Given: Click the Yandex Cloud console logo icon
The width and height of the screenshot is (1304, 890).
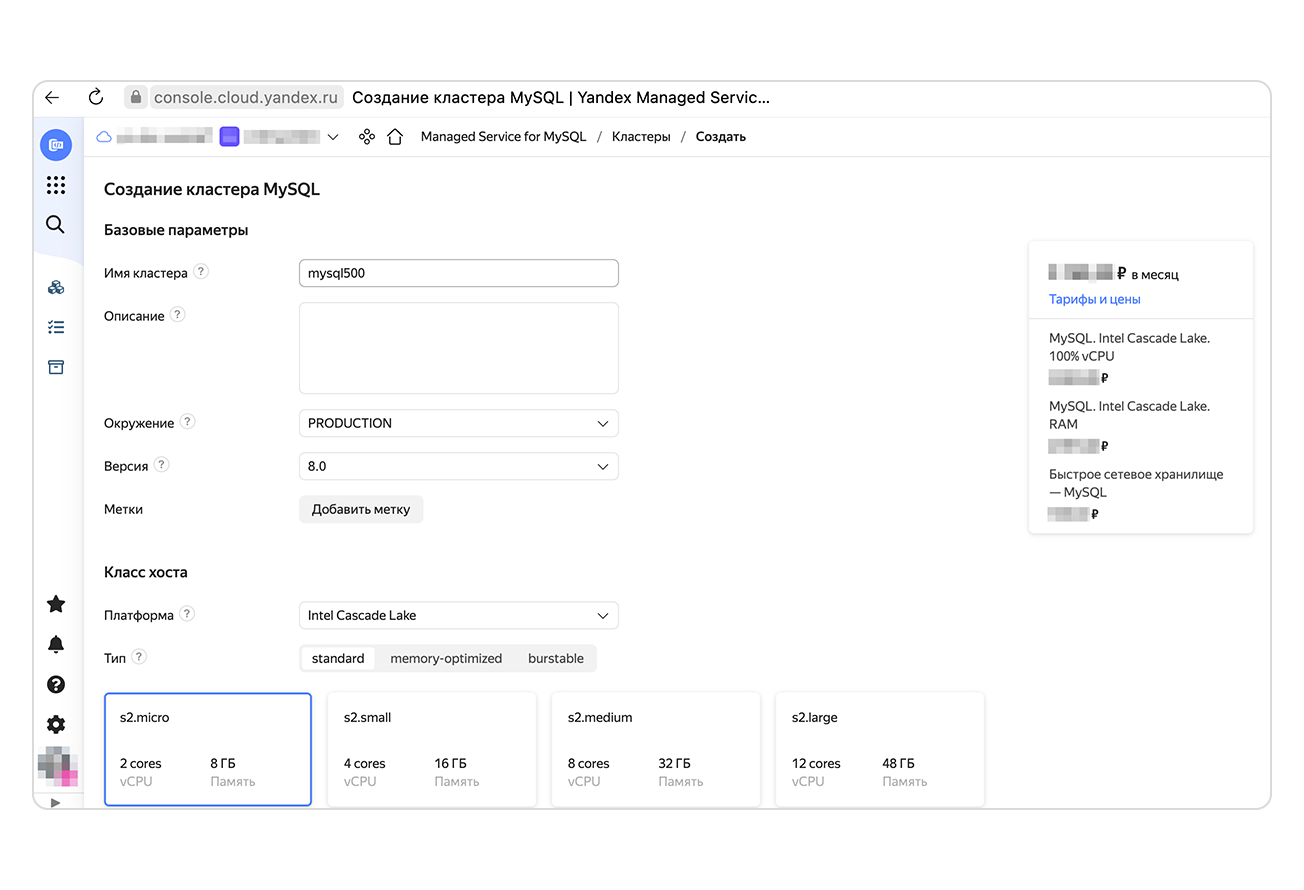Looking at the screenshot, I should coord(56,145).
